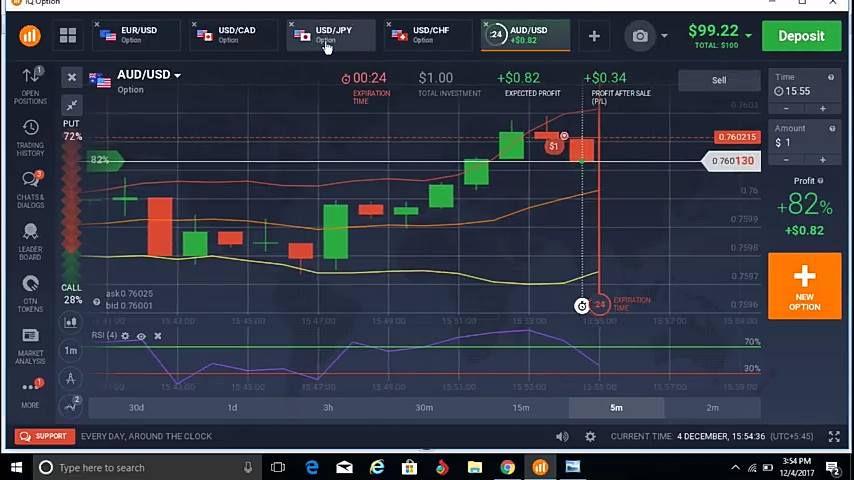Screen dimensions: 854x480
Task: Click the Support button
Action: (45, 436)
